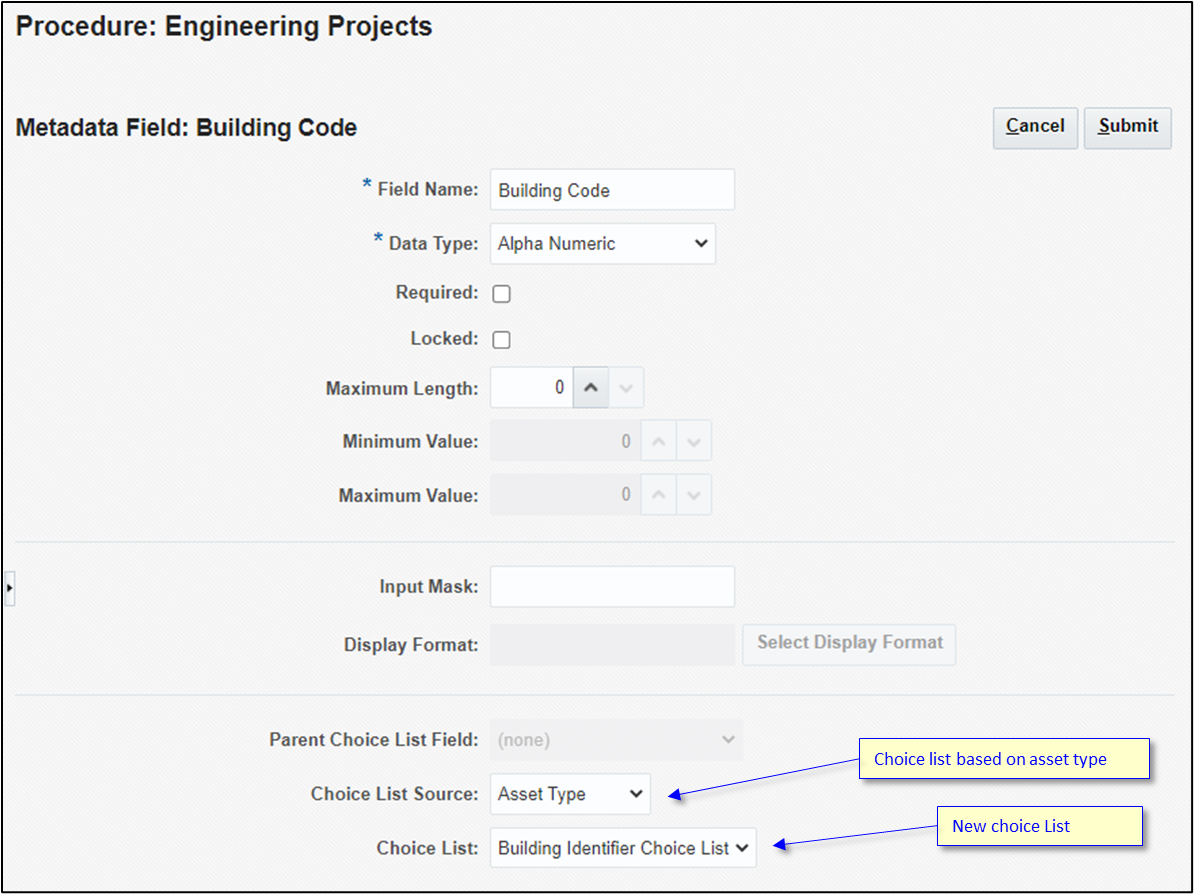1194x894 pixels.
Task: Click the Minimum Value up arrow
Action: [x=659, y=440]
